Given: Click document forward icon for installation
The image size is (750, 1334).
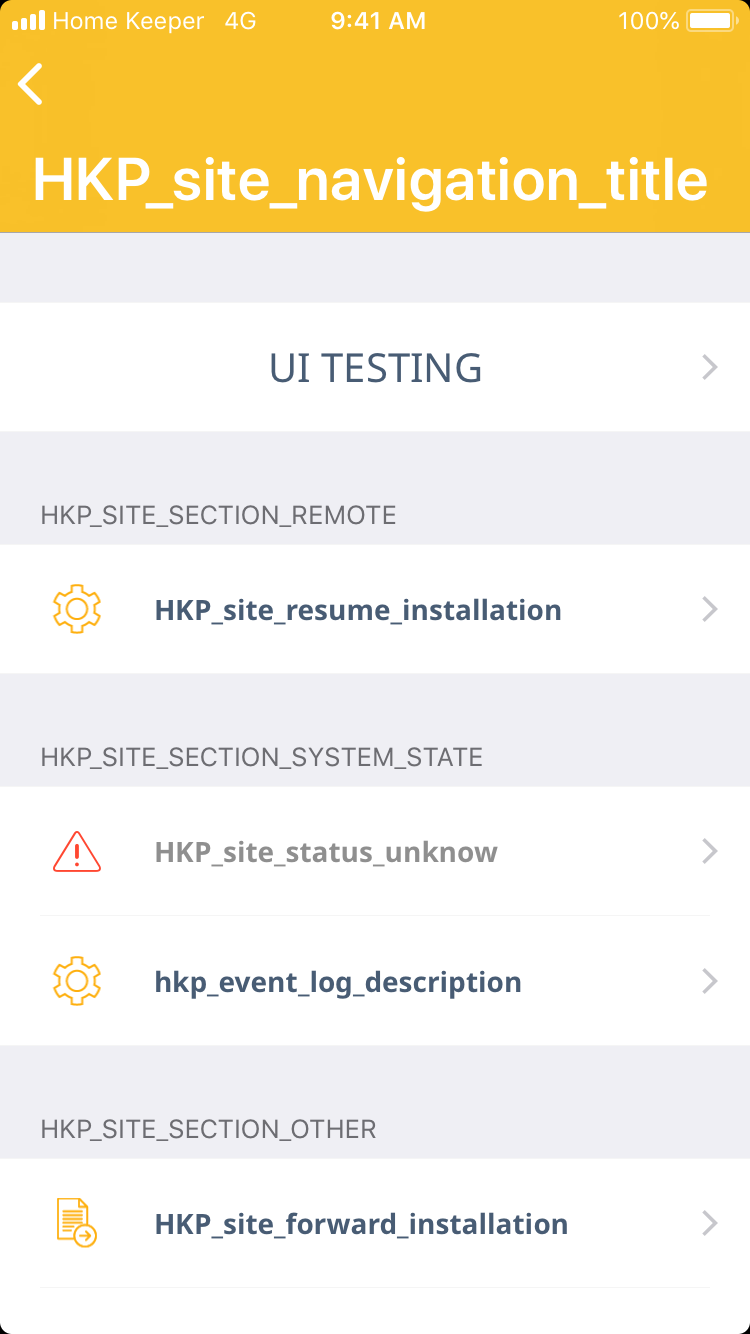Looking at the screenshot, I should pos(77,1224).
